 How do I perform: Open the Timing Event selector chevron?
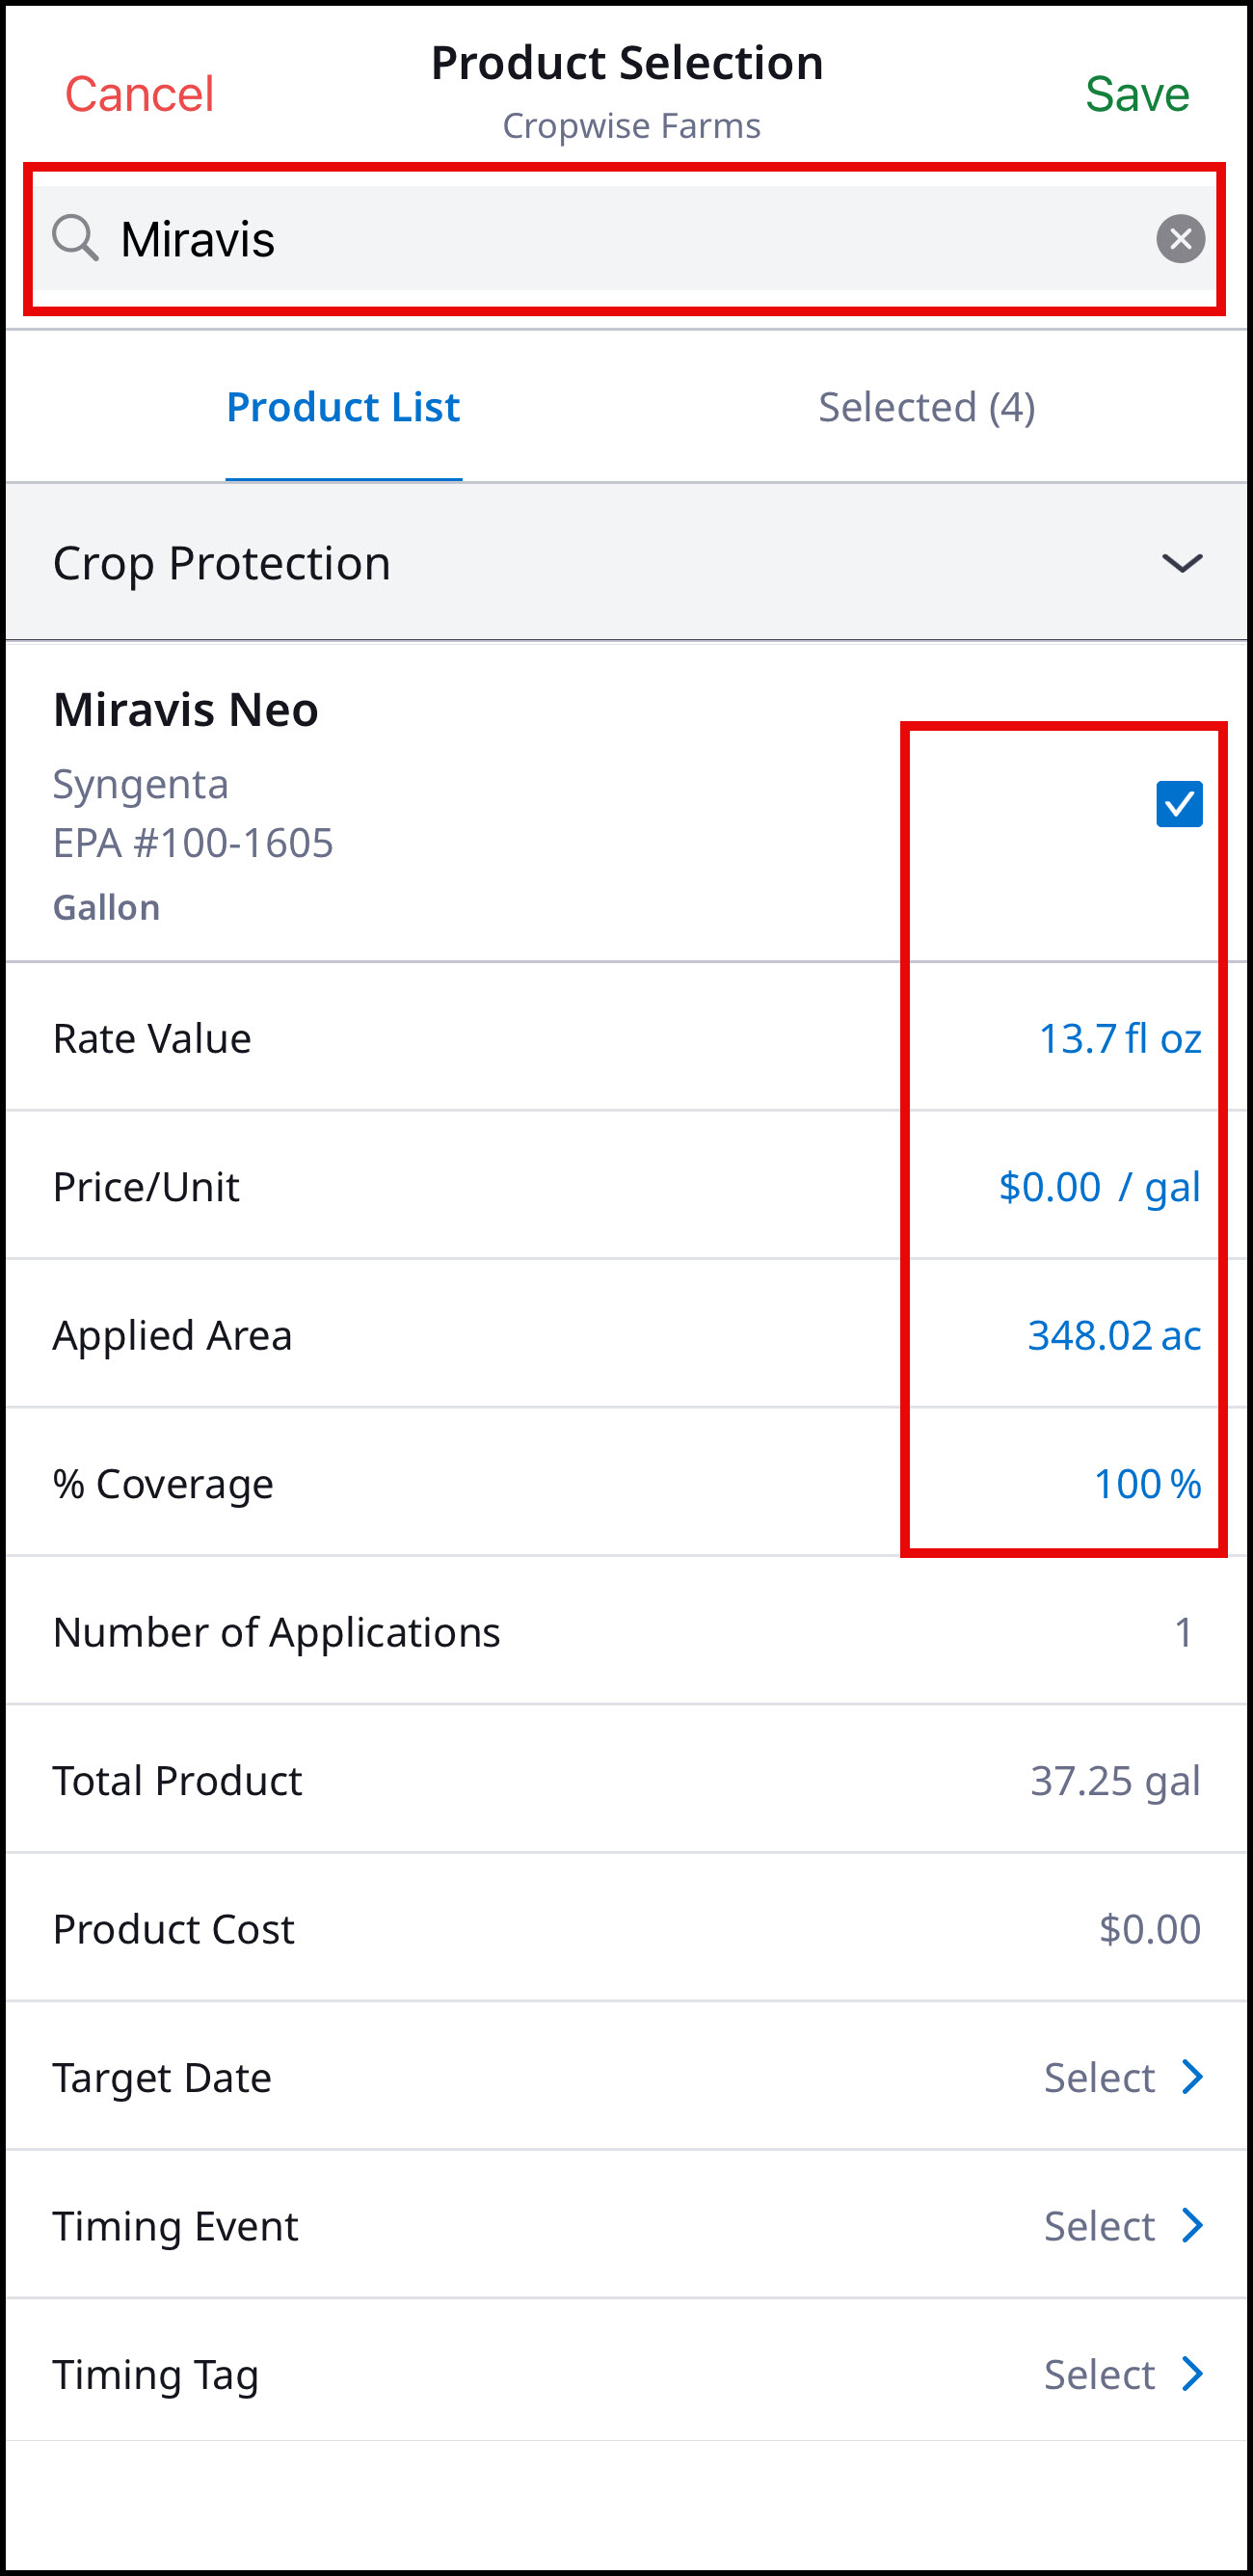[x=1191, y=2226]
